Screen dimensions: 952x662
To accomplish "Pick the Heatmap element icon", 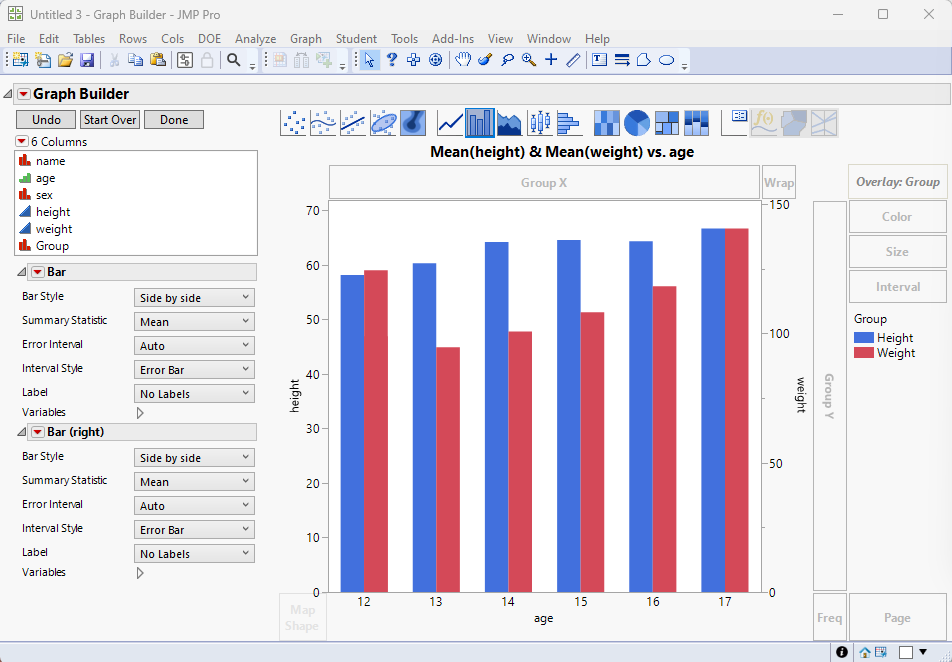I will coord(606,122).
